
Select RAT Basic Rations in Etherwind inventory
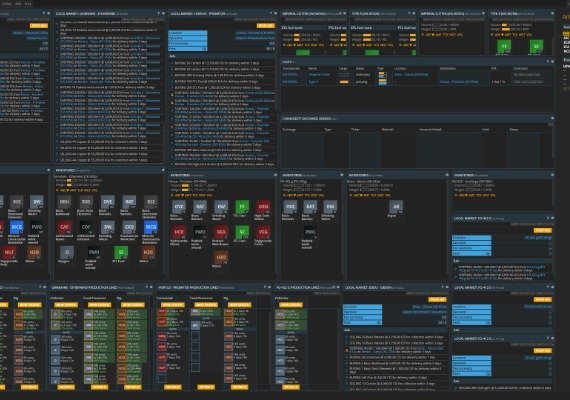coord(129,203)
